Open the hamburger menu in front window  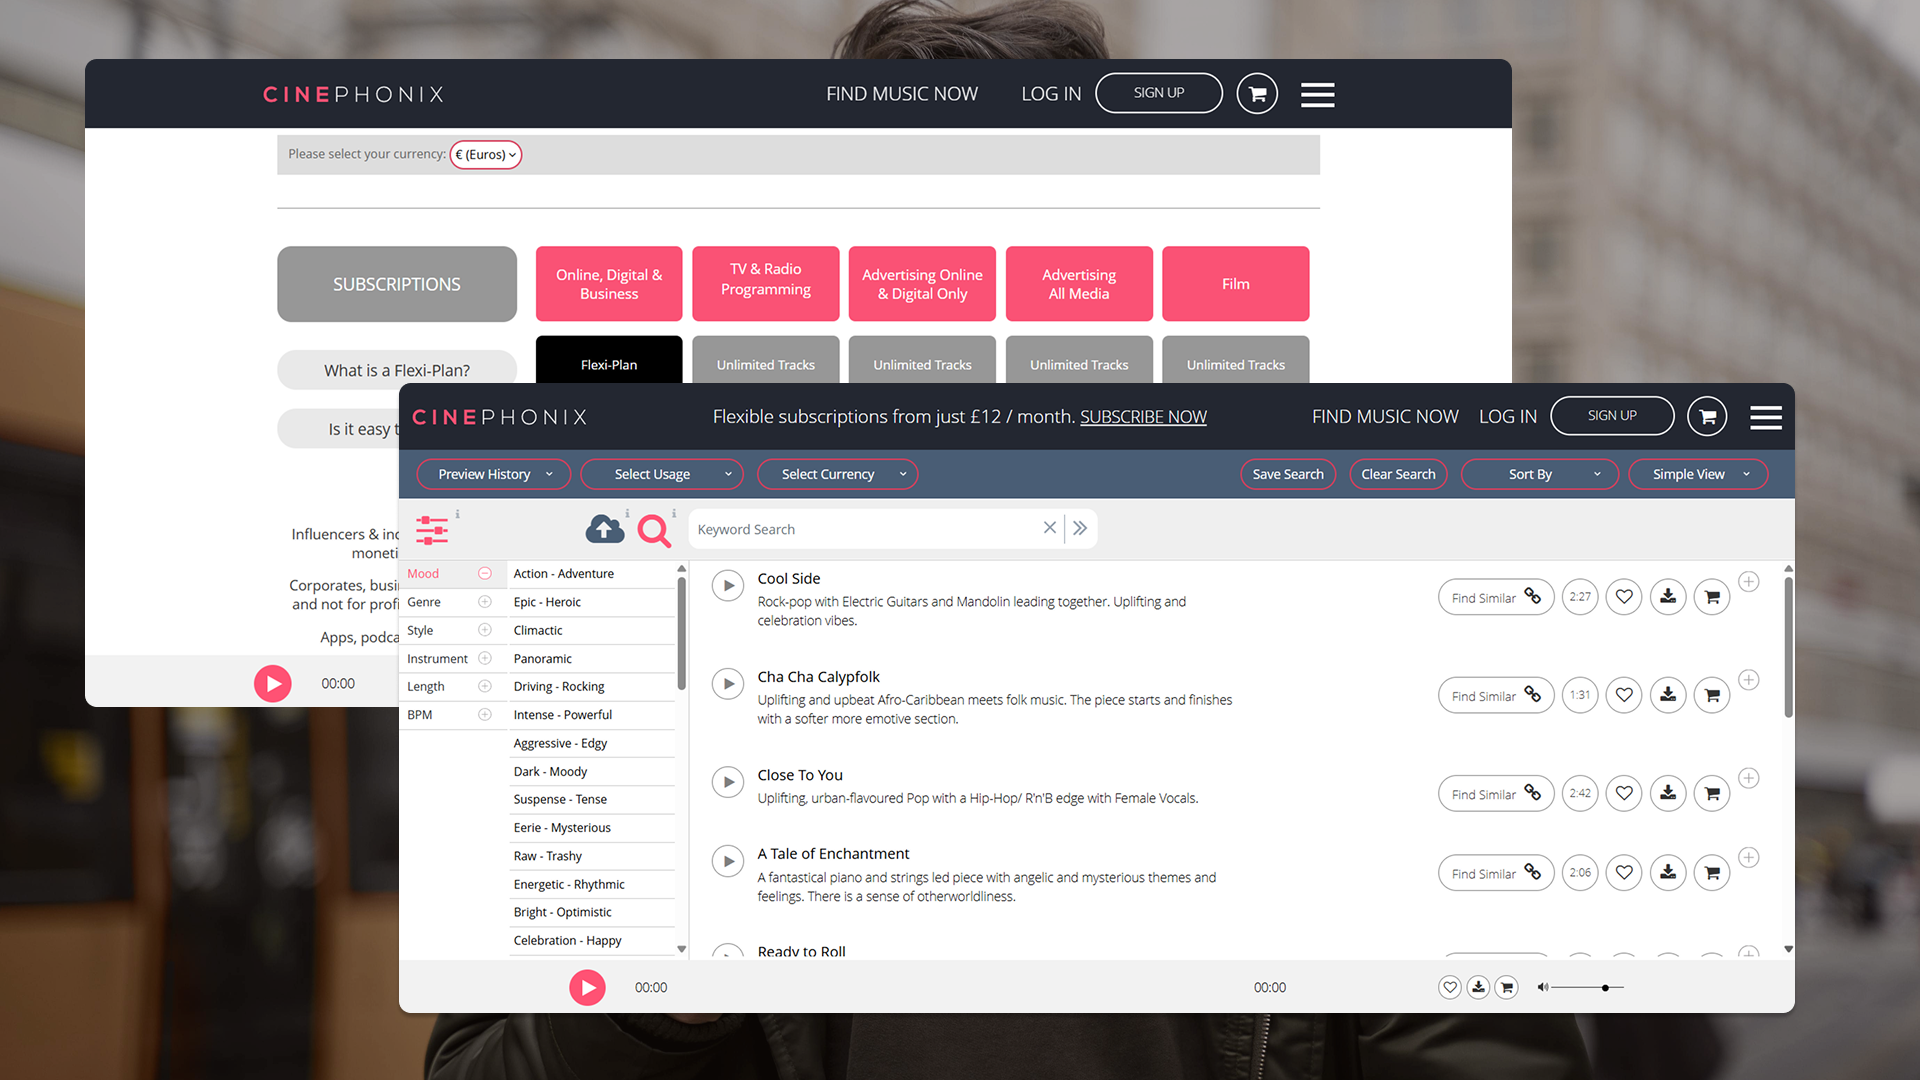[1765, 417]
